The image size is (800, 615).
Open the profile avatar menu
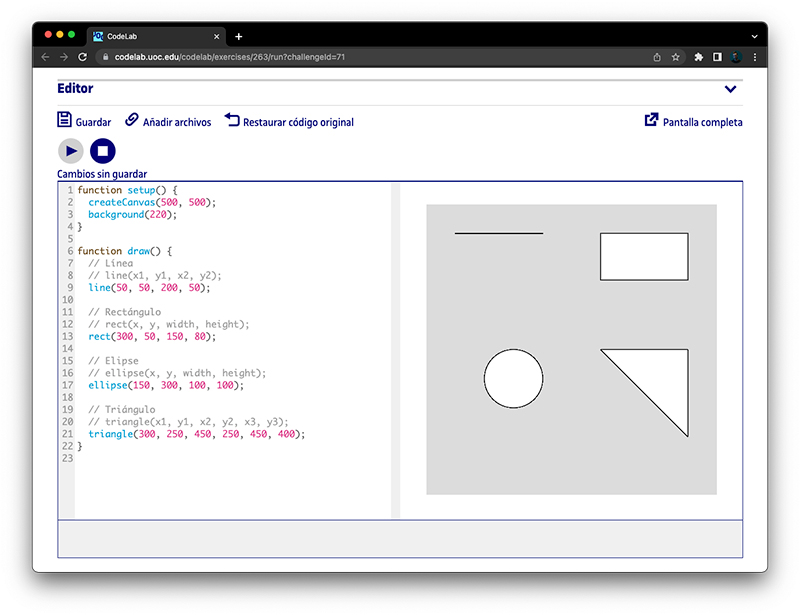[x=736, y=57]
